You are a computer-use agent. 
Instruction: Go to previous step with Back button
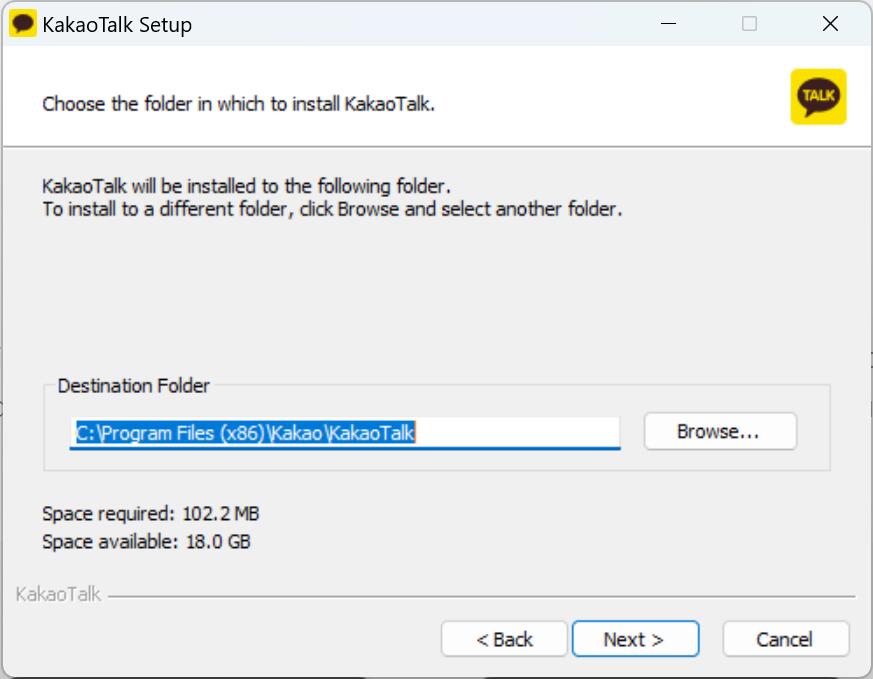click(x=504, y=639)
